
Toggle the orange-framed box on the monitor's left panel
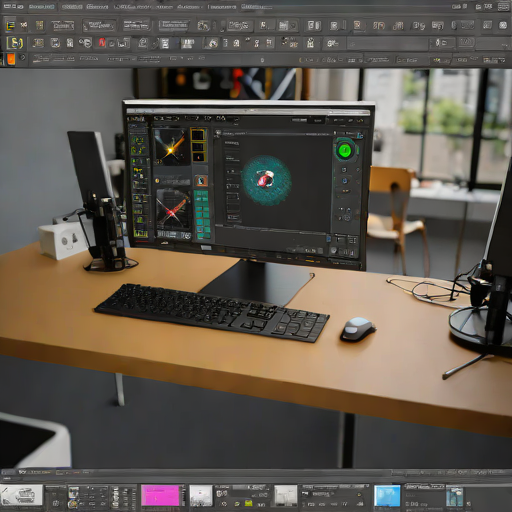(x=201, y=181)
